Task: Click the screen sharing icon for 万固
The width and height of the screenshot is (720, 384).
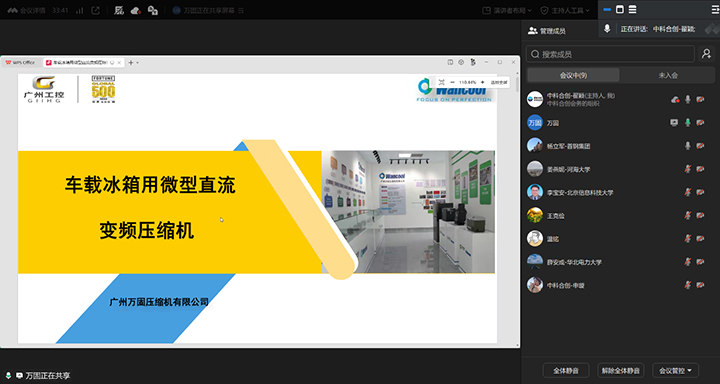Action: click(674, 123)
